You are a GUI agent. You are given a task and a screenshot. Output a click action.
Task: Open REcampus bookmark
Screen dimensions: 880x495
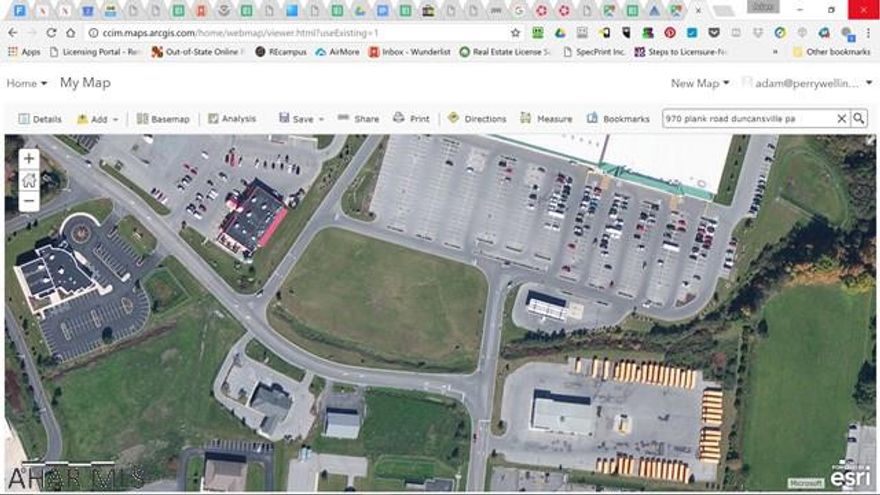[281, 52]
